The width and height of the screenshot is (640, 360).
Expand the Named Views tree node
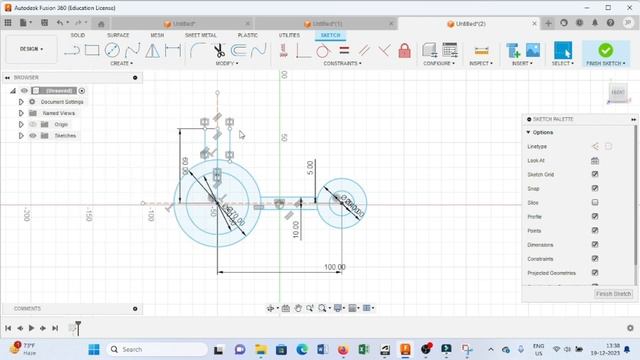[21, 113]
